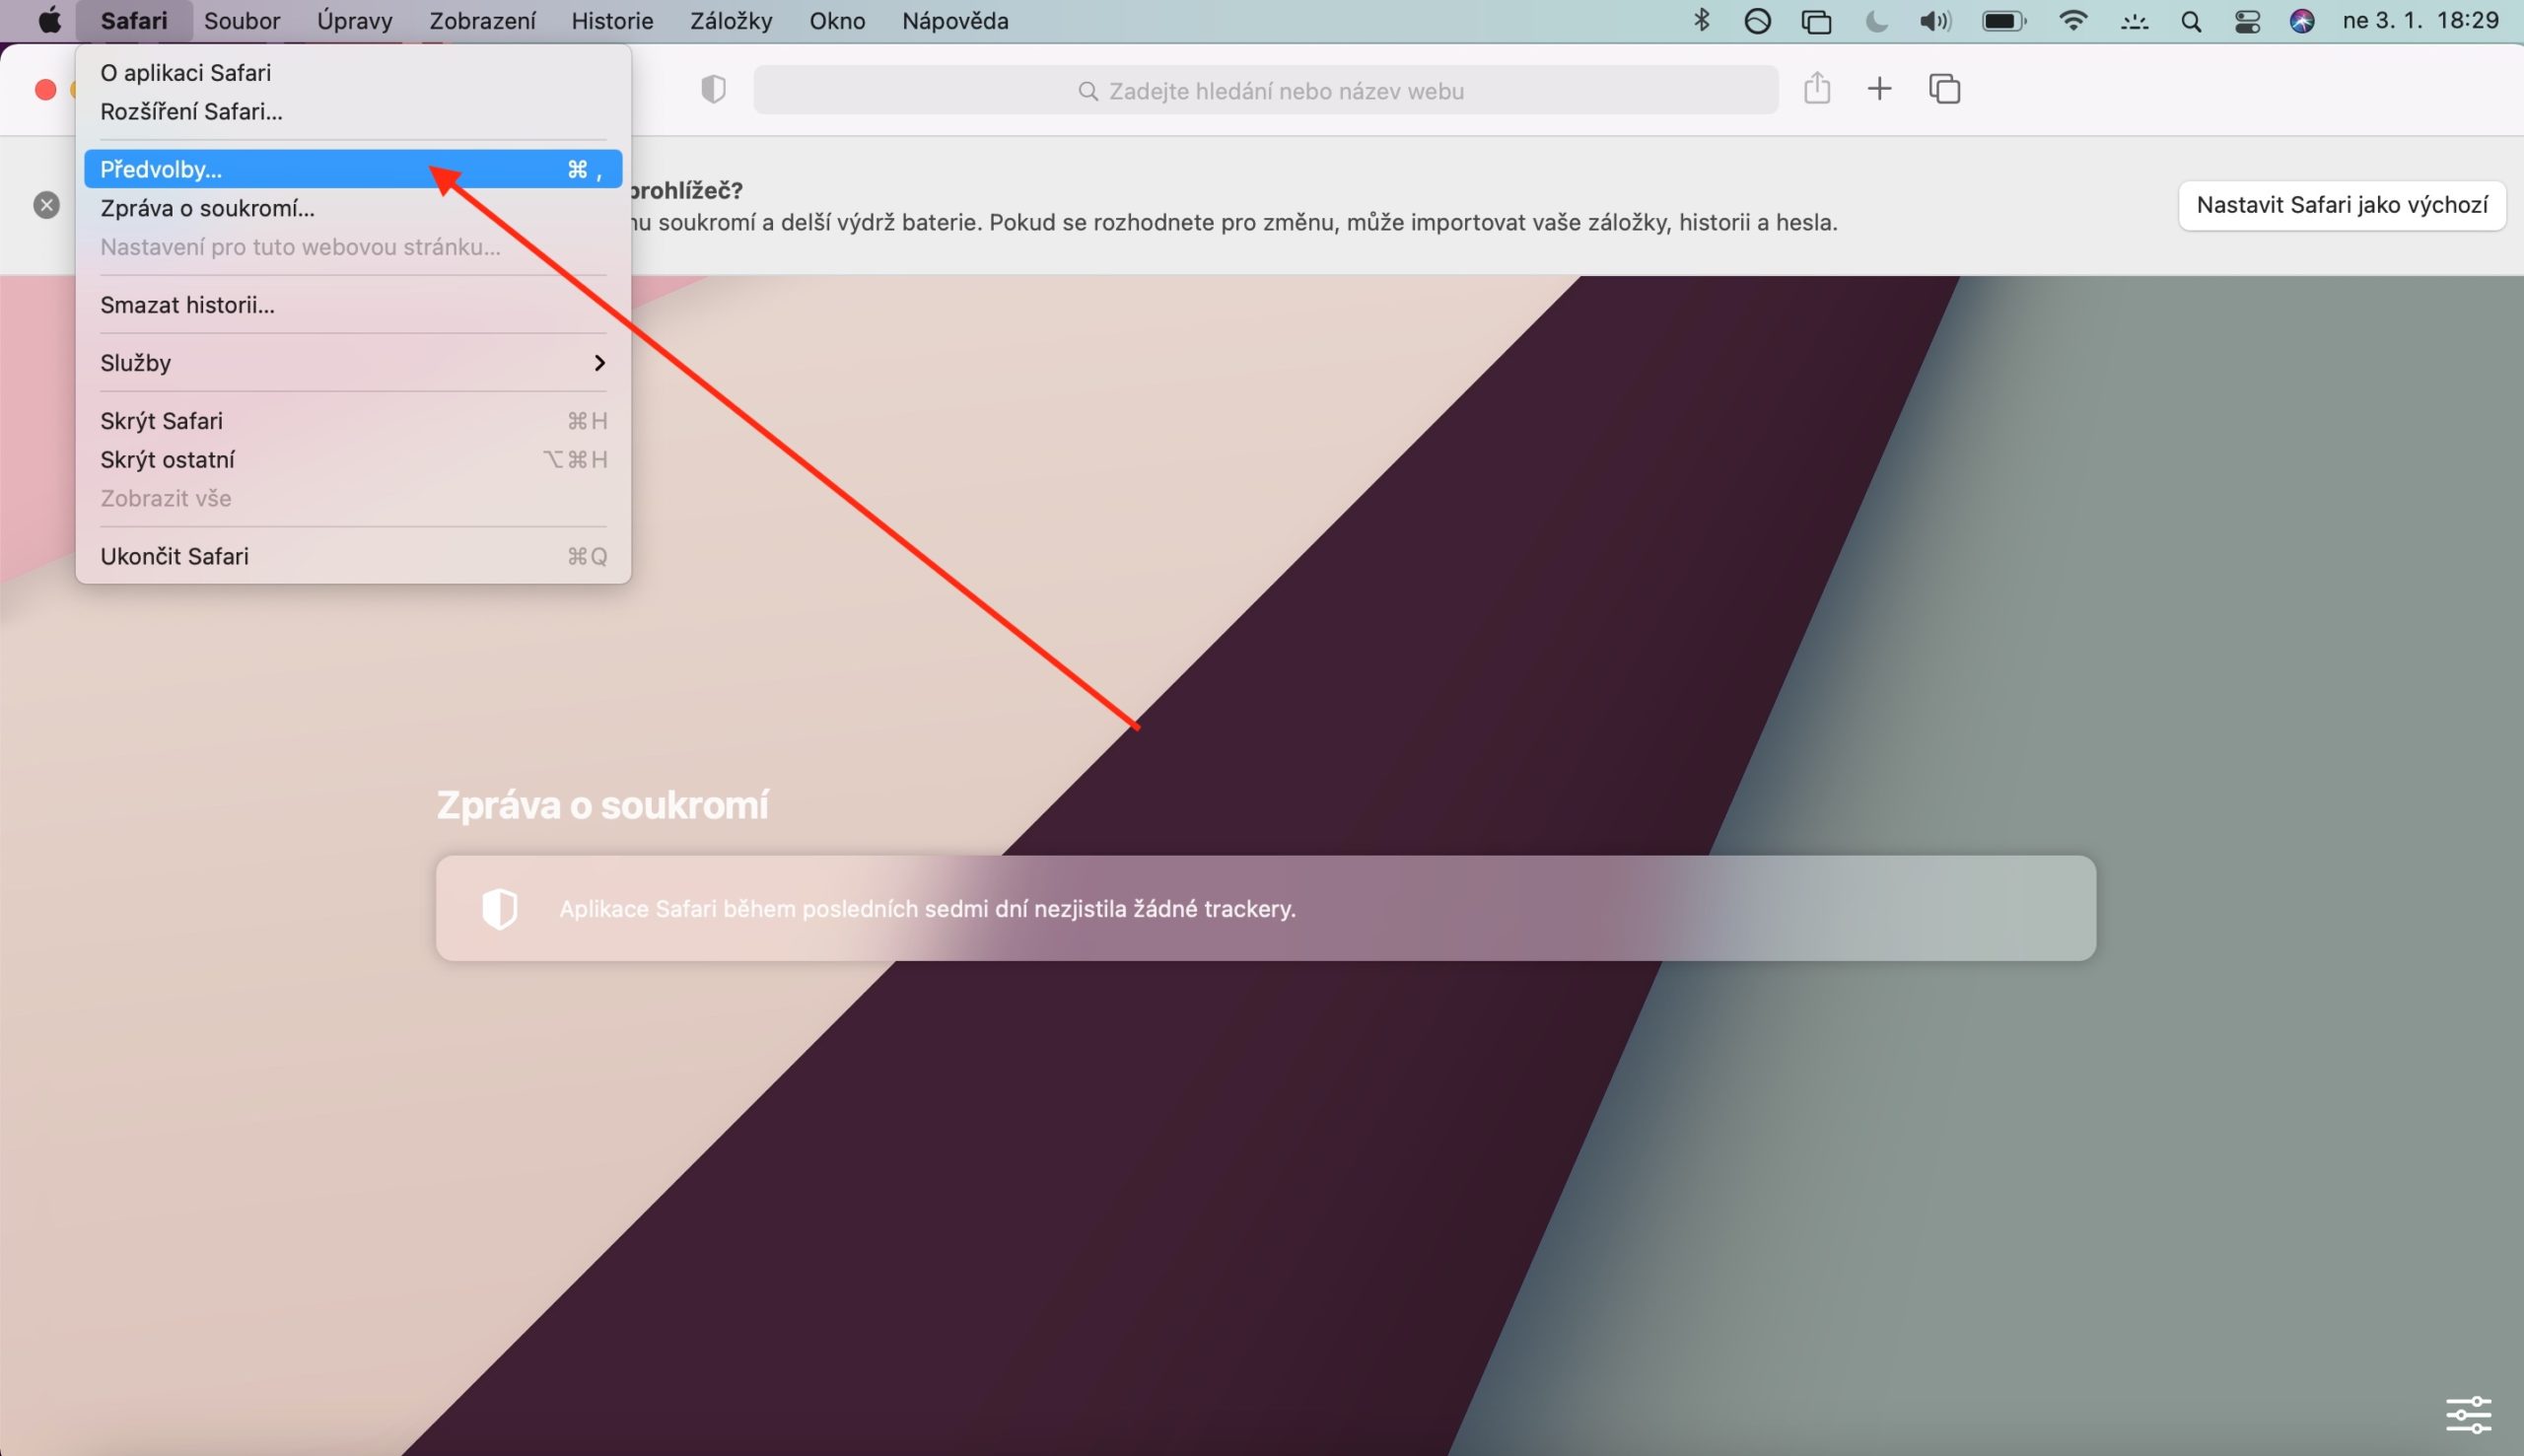
Task: Click the Do Not Disturb moon icon
Action: [1876, 21]
